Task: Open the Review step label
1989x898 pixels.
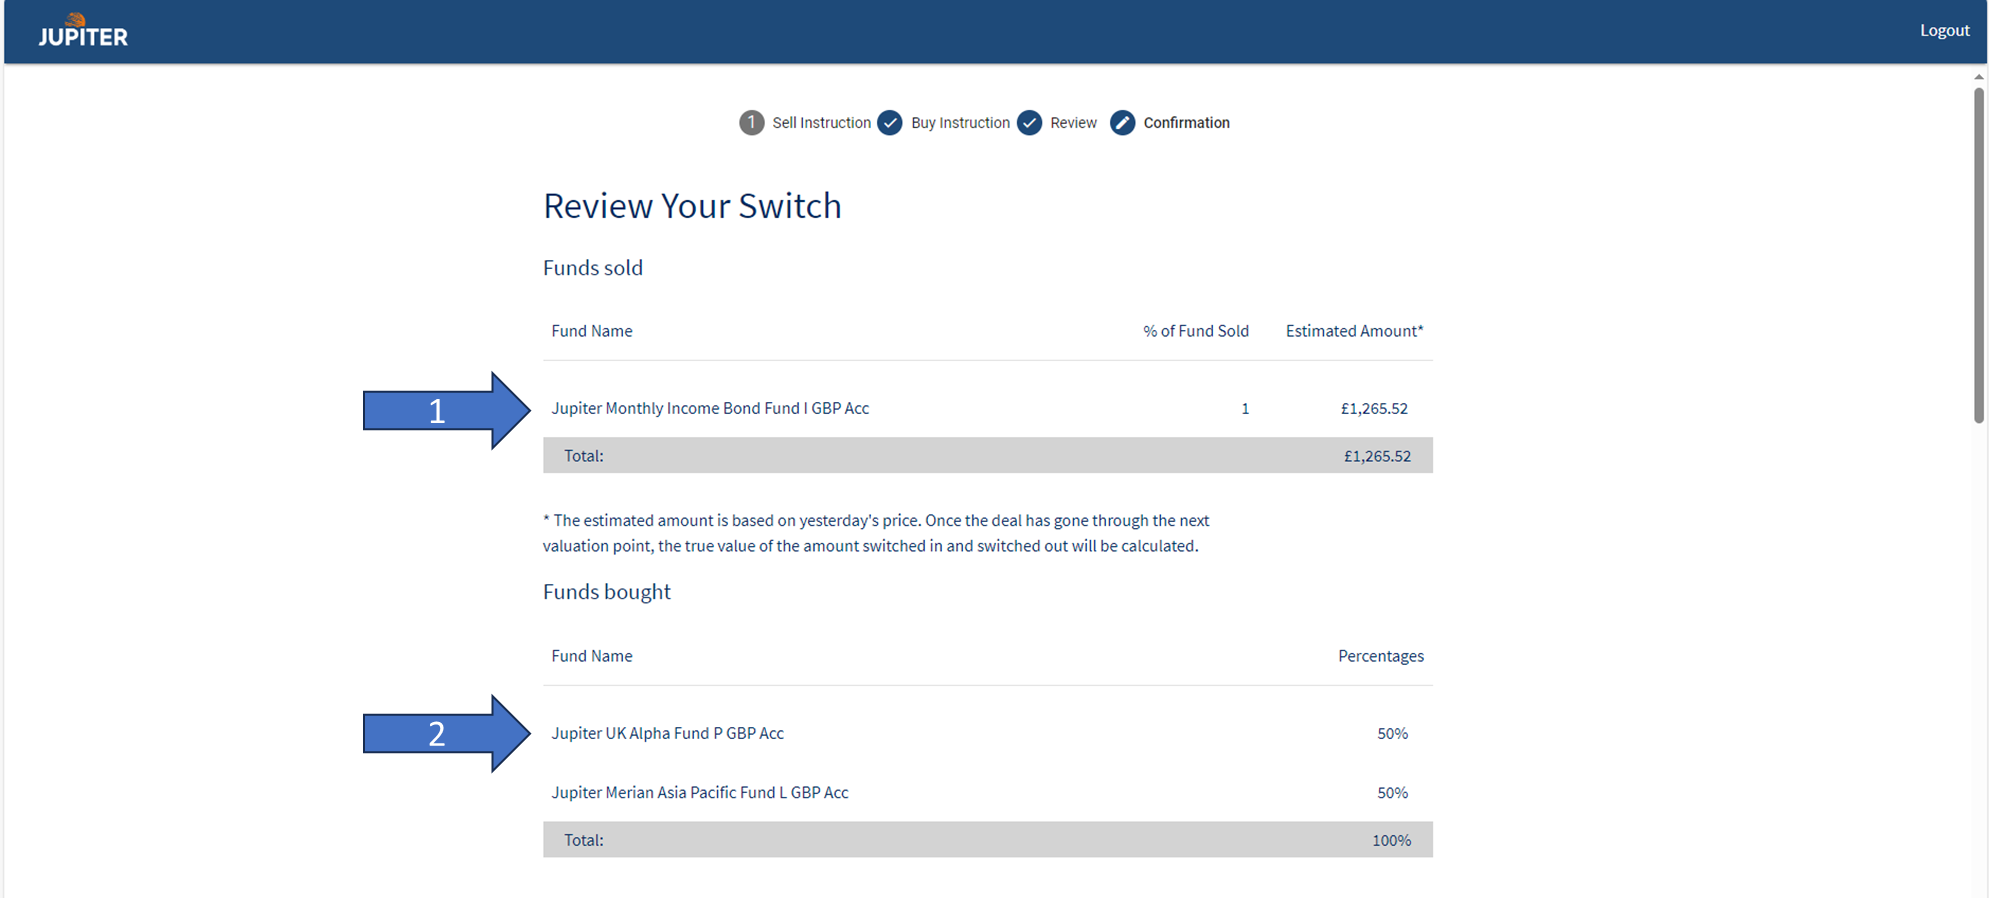Action: (x=1073, y=123)
